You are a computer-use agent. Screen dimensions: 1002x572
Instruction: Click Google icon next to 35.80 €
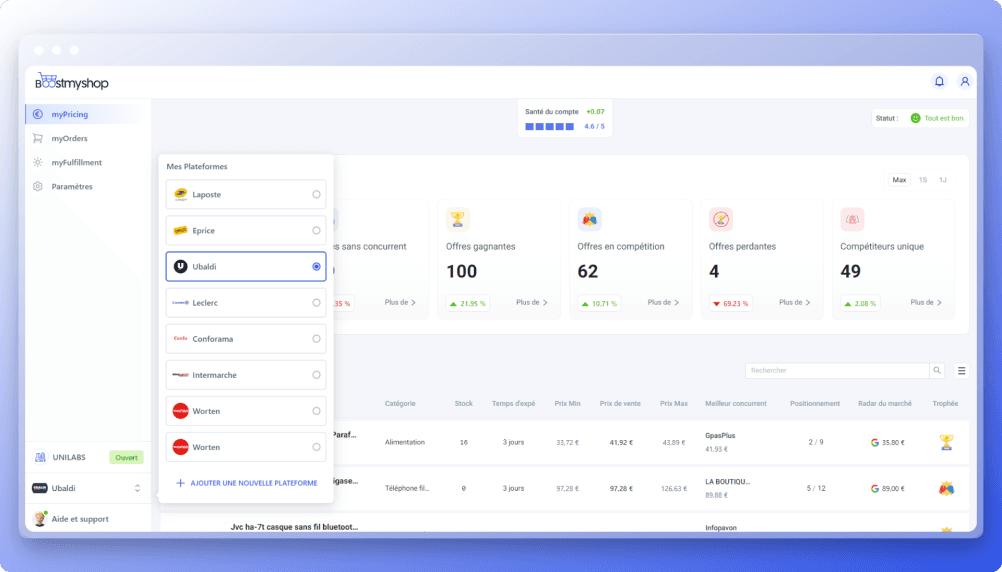875,442
